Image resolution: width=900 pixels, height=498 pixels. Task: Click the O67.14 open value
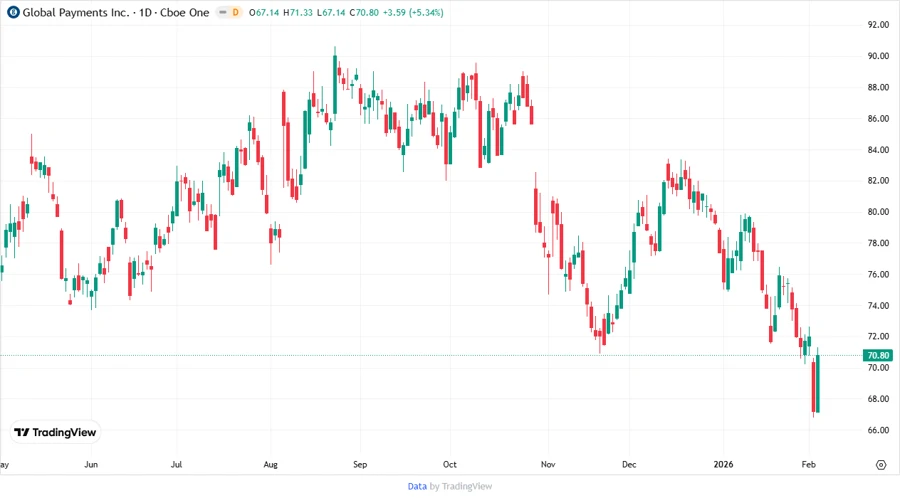265,12
